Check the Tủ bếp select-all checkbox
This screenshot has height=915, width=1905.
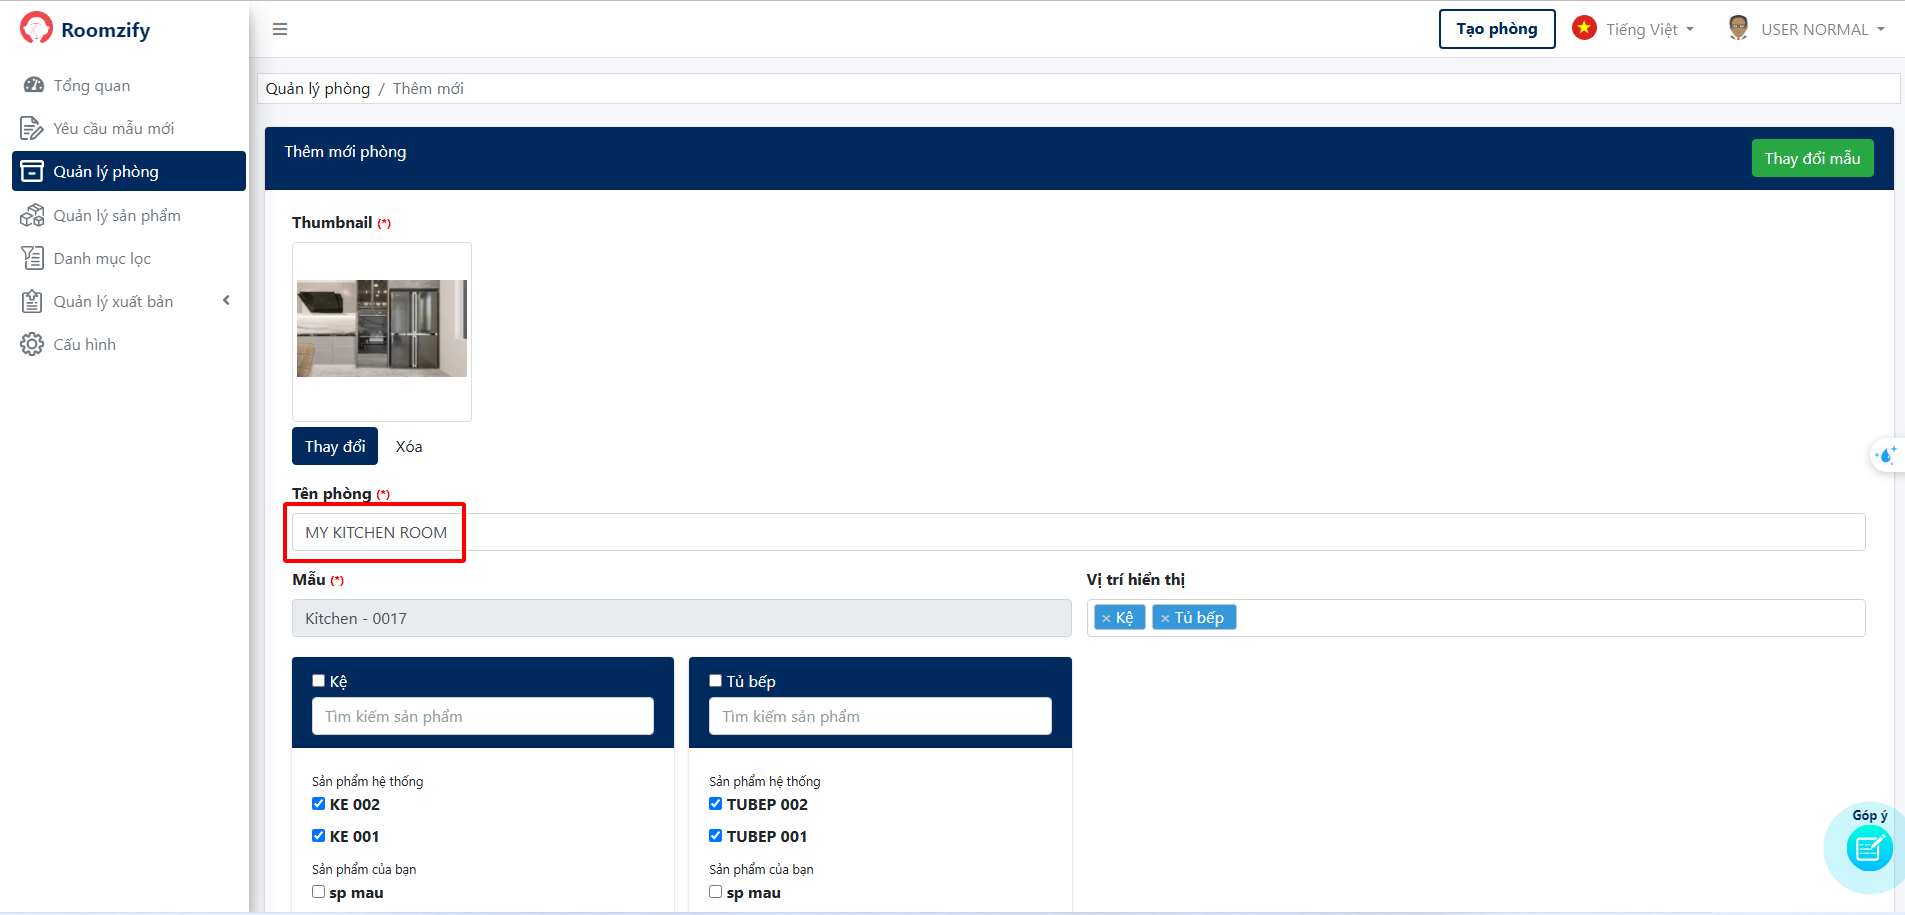click(715, 681)
